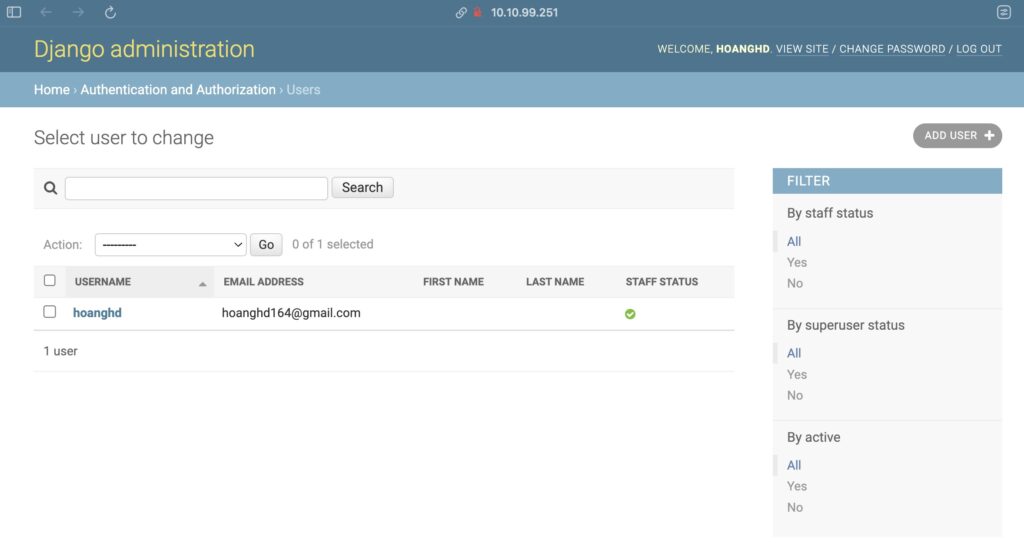This screenshot has height=543, width=1024.
Task: Tick the select-all users checkbox in header
Action: pyautogui.click(x=50, y=280)
